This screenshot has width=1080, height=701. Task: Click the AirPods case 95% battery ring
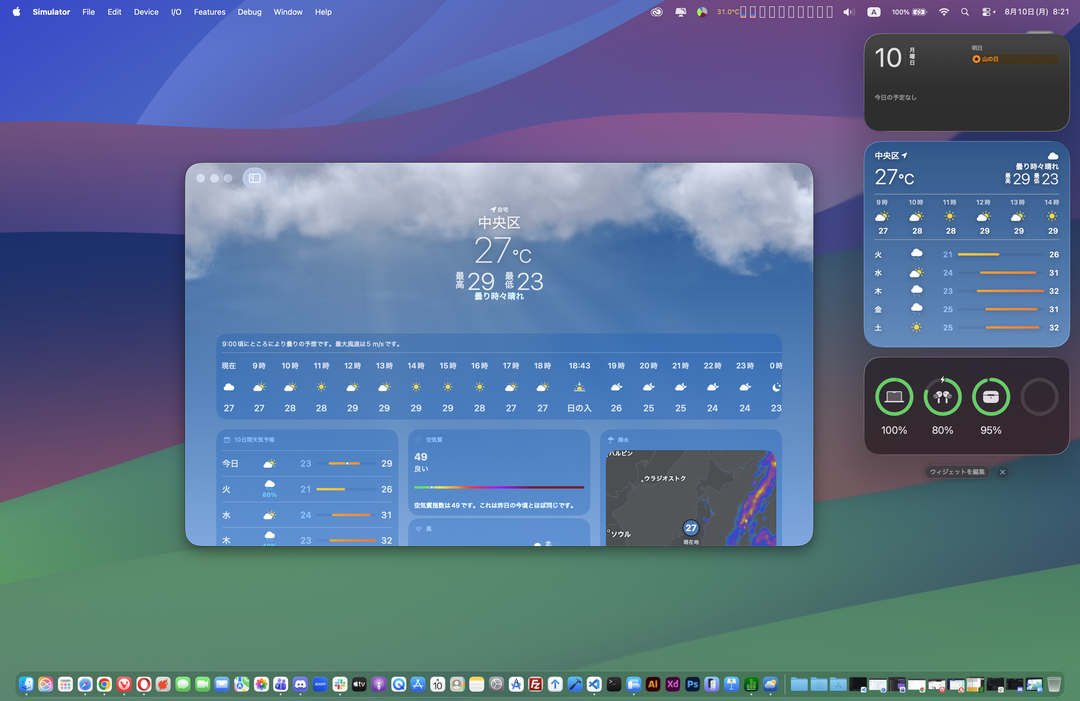[x=990, y=397]
